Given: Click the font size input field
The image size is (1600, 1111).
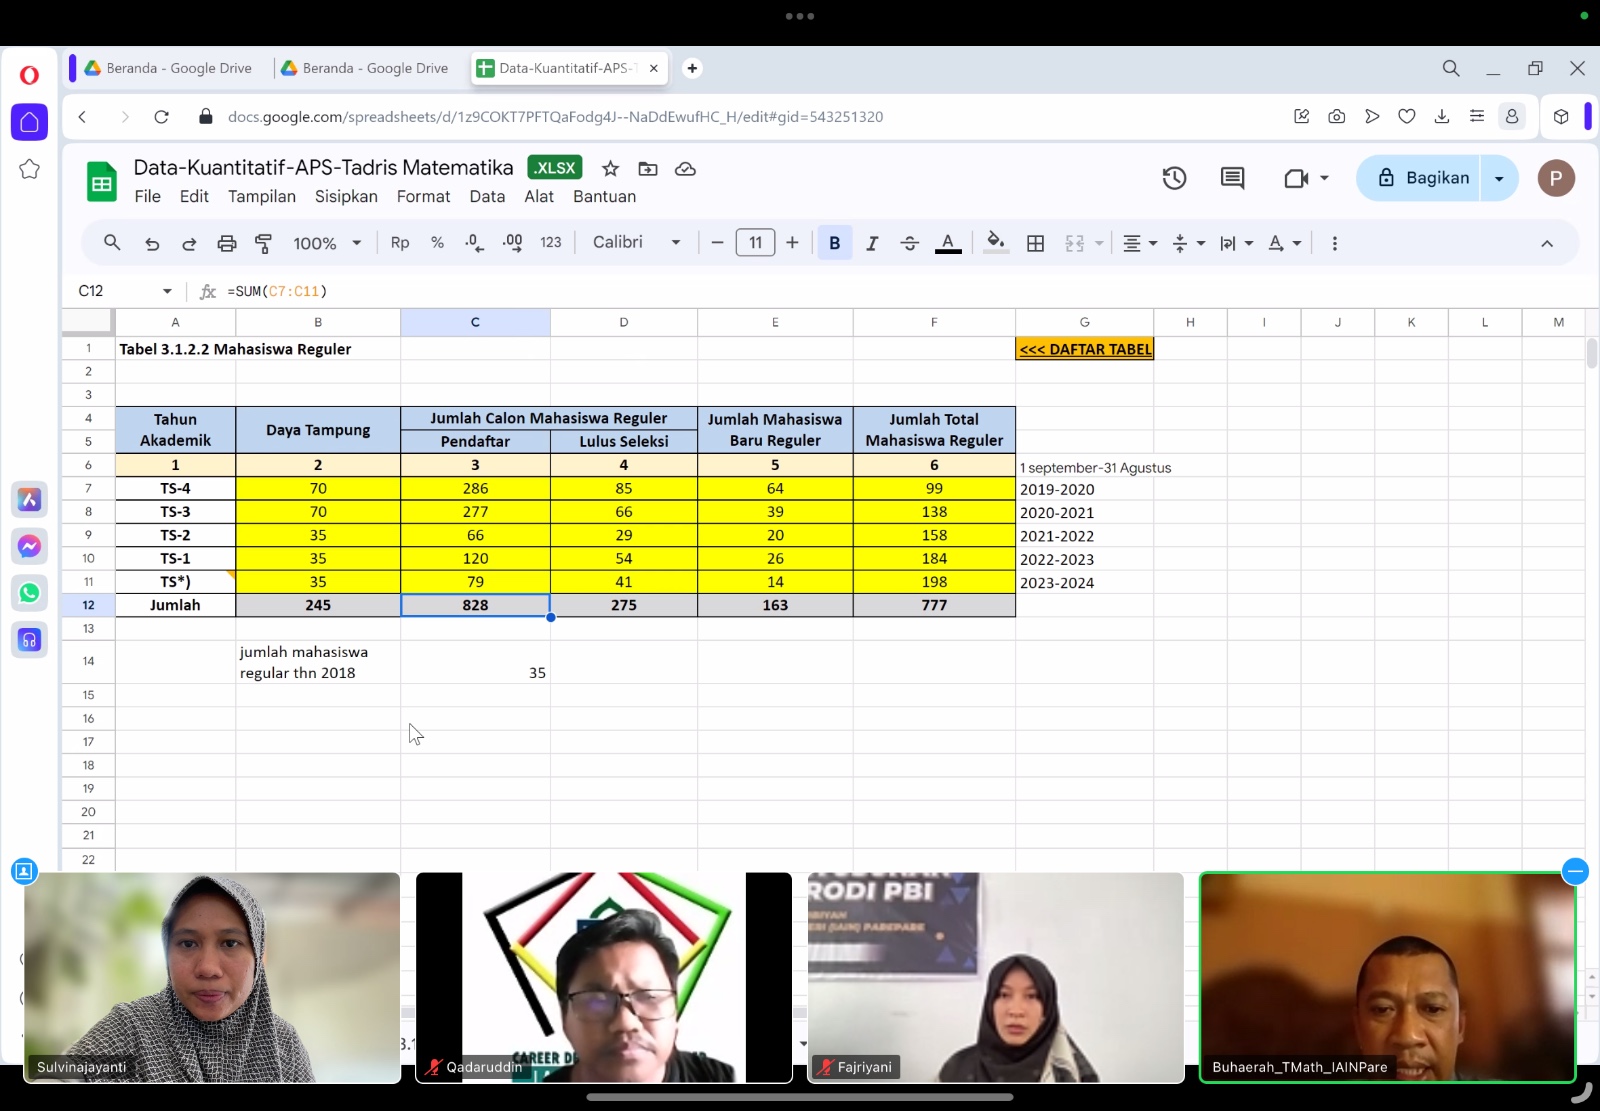Looking at the screenshot, I should click(x=755, y=243).
